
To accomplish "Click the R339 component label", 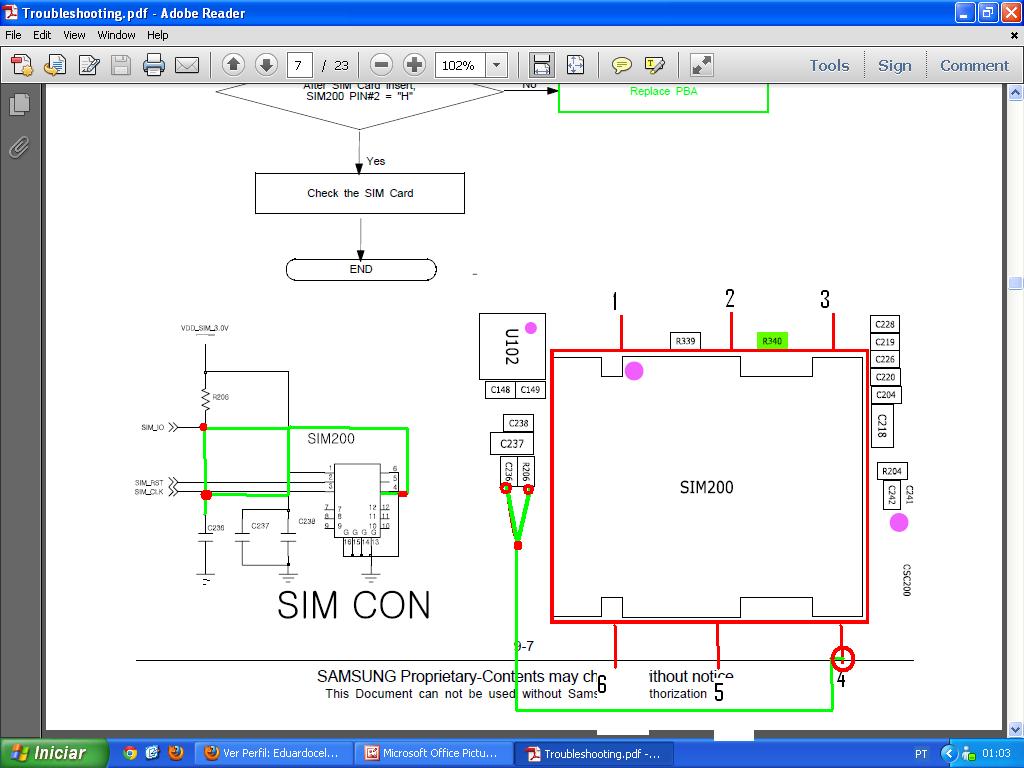I will pos(685,341).
